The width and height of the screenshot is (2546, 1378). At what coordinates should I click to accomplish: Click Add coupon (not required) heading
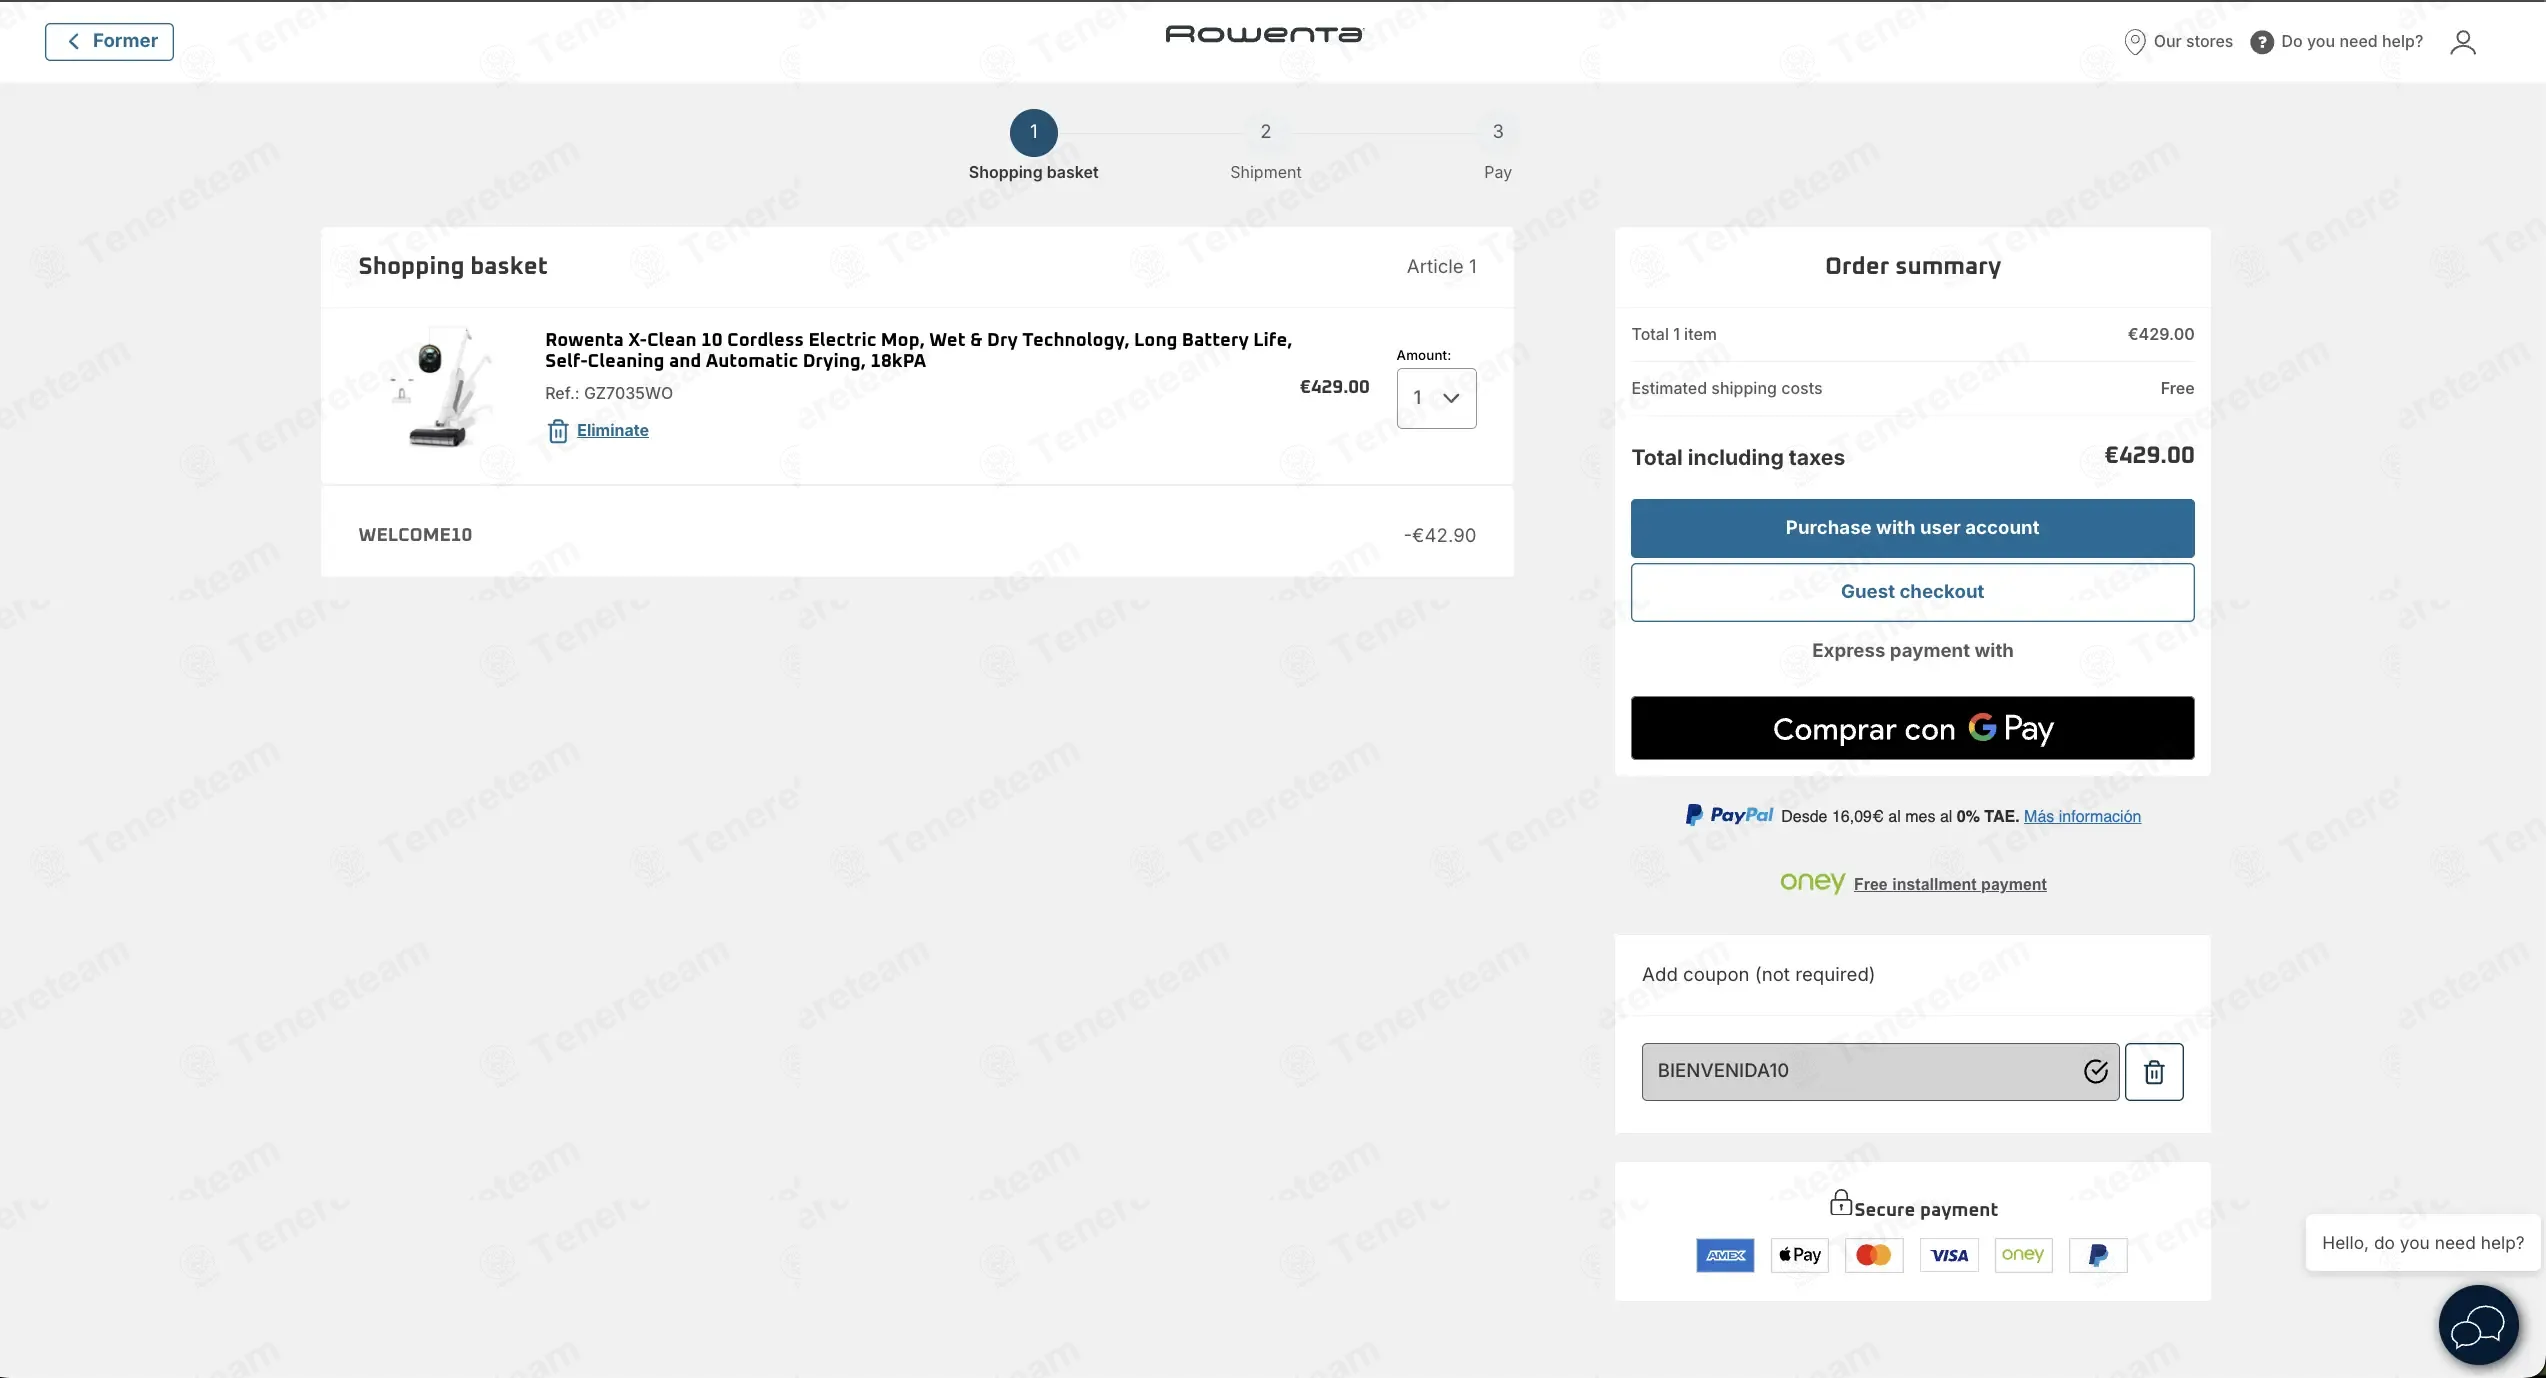pos(1757,975)
